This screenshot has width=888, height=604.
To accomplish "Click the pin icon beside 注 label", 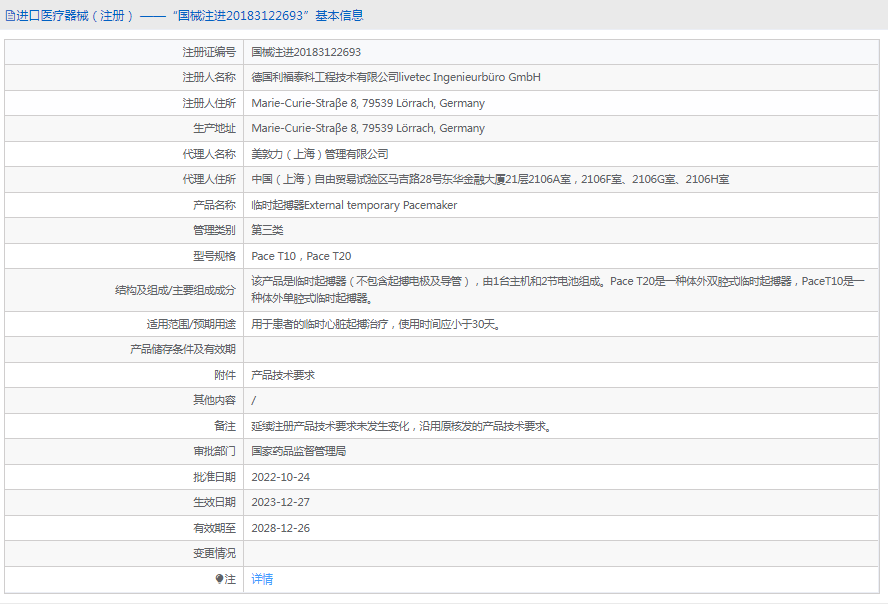I will [220, 579].
